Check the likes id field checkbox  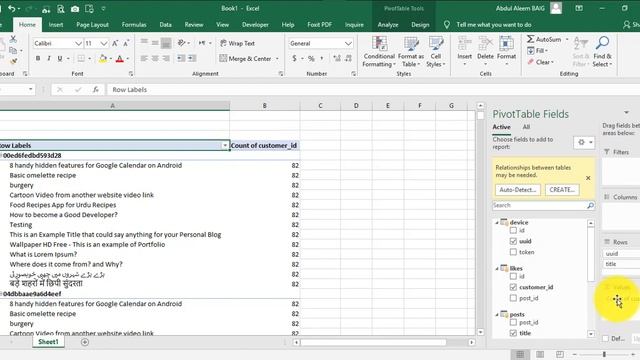point(513,276)
